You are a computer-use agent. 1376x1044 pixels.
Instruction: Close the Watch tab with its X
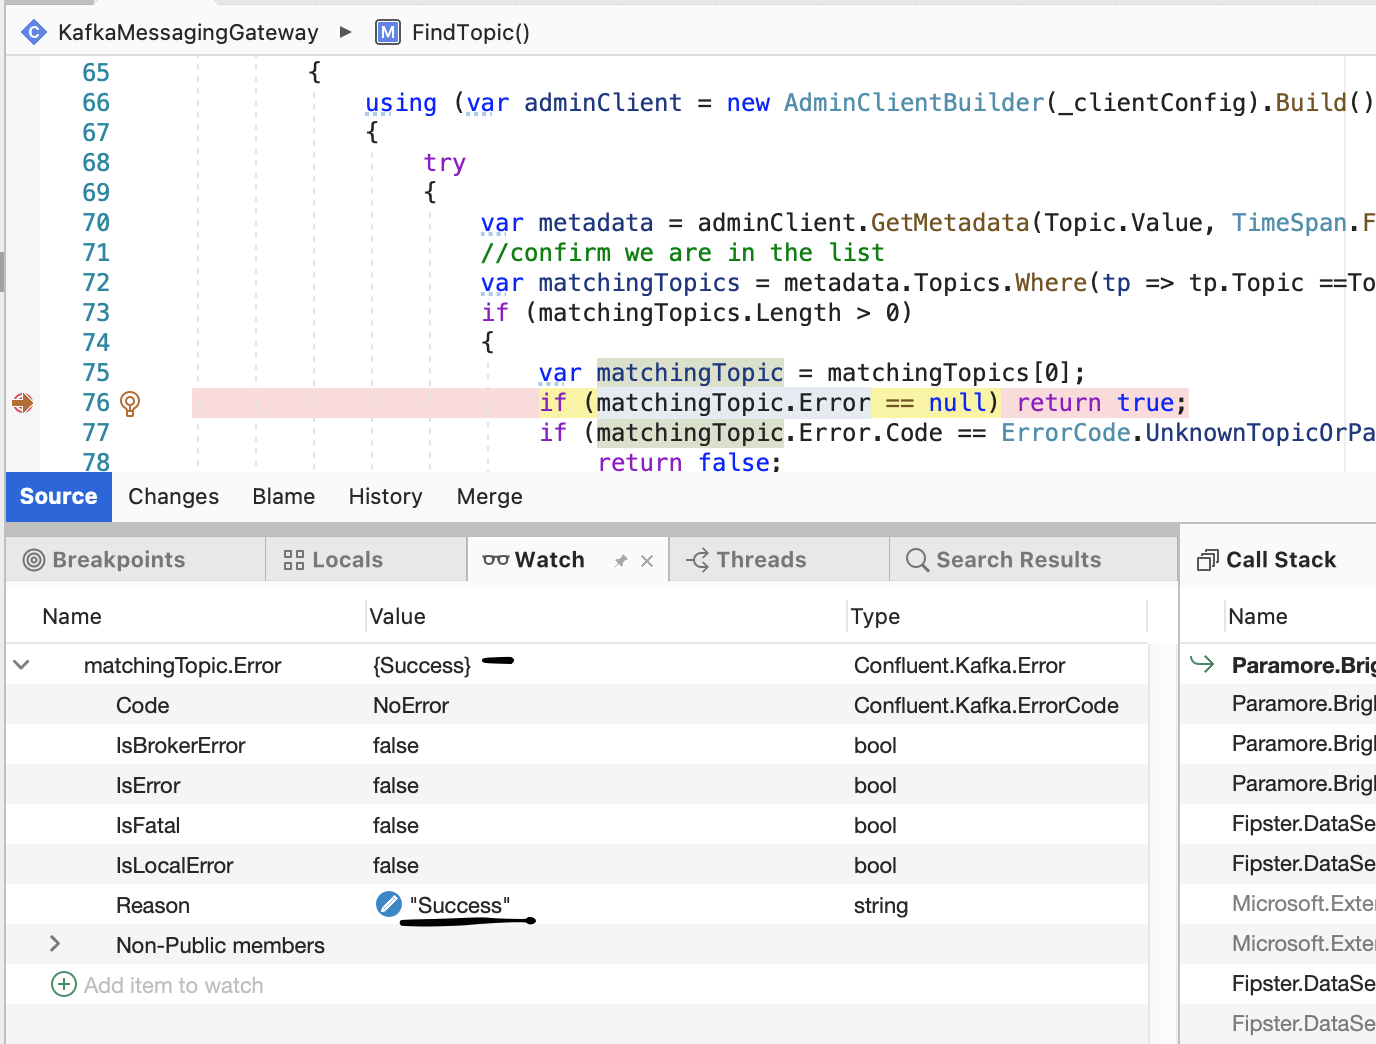point(645,560)
